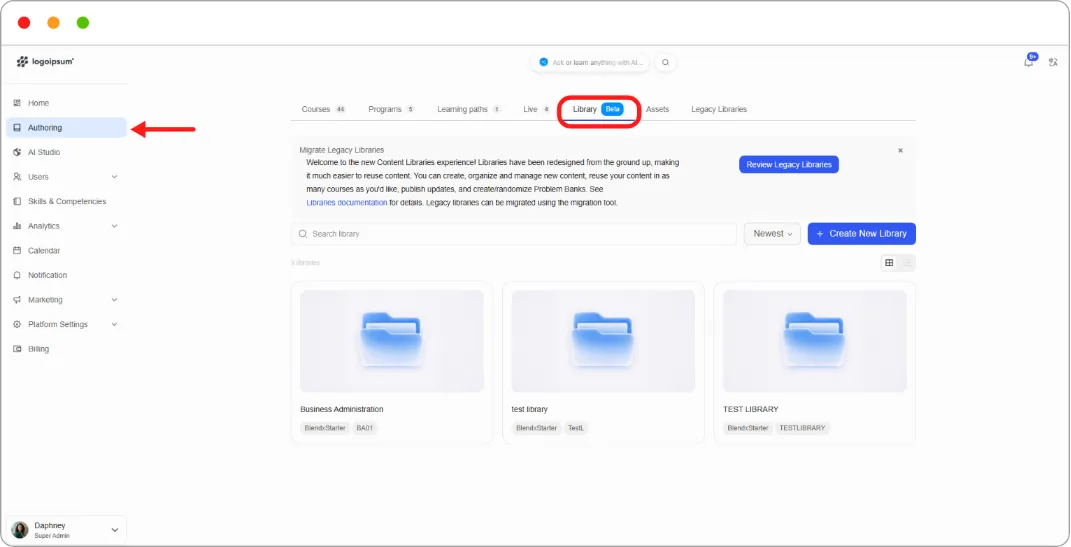Click the TESTLIBRARY tag
The width and height of the screenshot is (1071, 547).
pyautogui.click(x=802, y=428)
